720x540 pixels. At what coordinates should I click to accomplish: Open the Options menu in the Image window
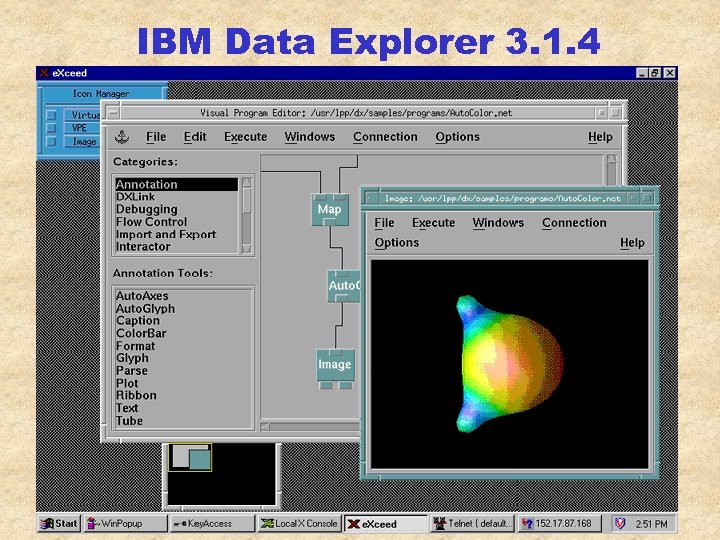coord(397,242)
